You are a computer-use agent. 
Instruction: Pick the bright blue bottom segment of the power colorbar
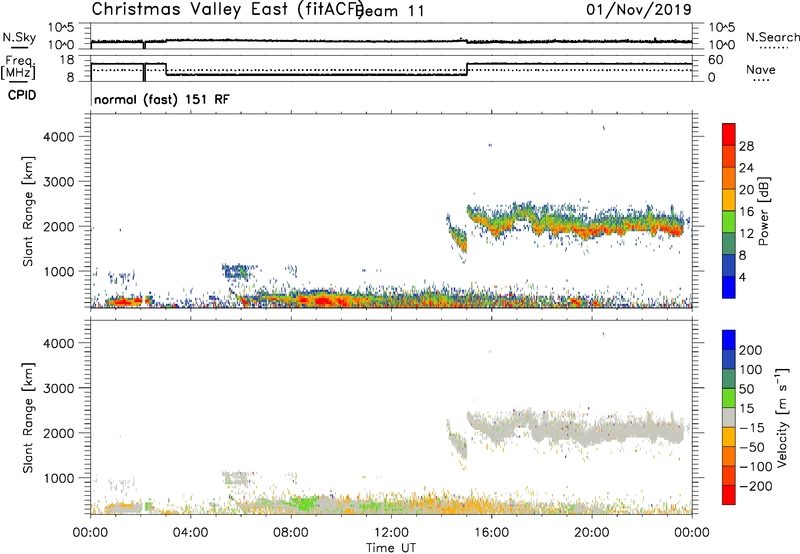[729, 287]
